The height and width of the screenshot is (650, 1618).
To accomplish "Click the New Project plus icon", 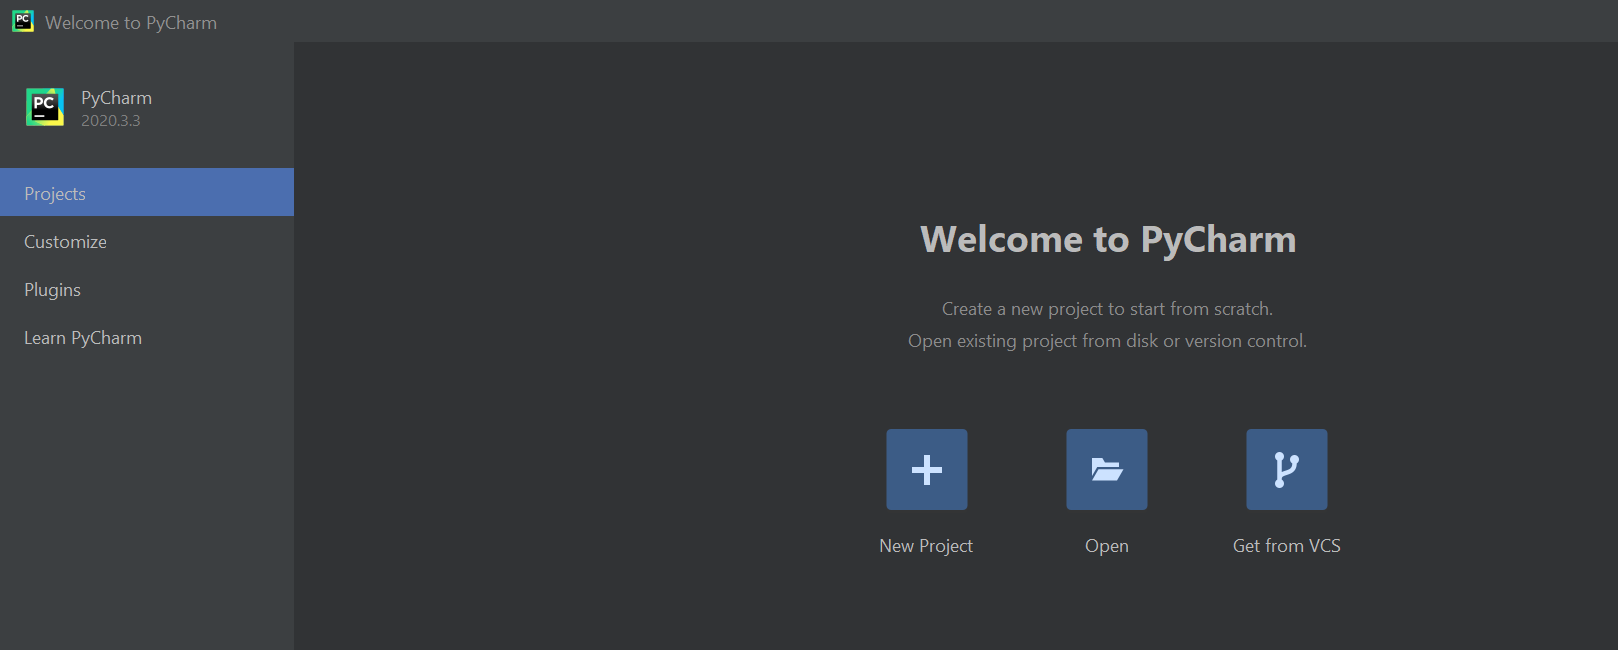I will 926,469.
